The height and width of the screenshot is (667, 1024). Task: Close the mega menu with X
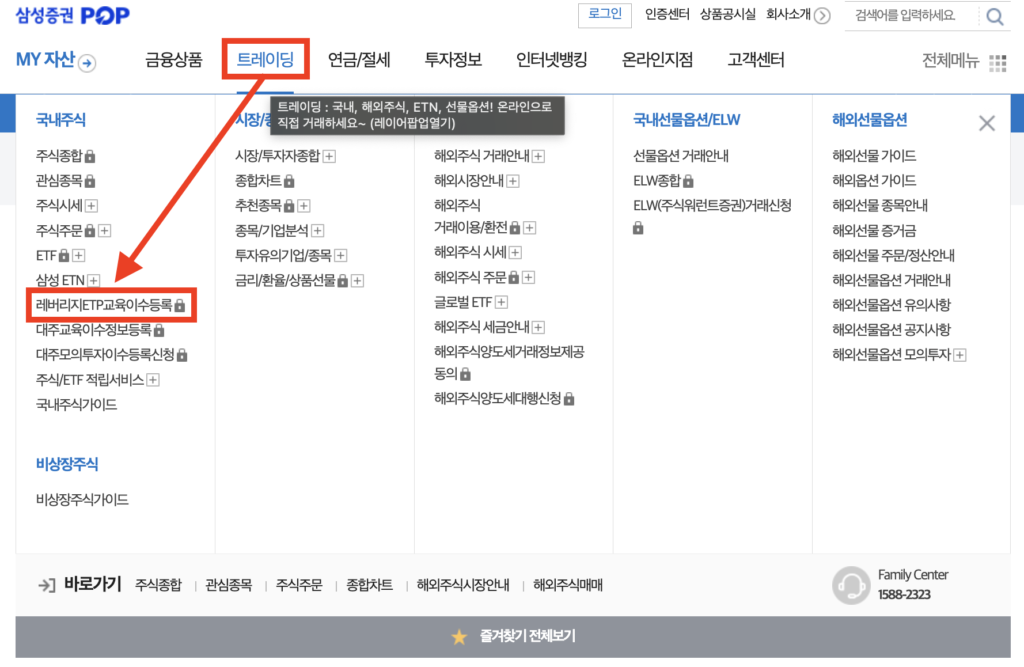(x=986, y=123)
